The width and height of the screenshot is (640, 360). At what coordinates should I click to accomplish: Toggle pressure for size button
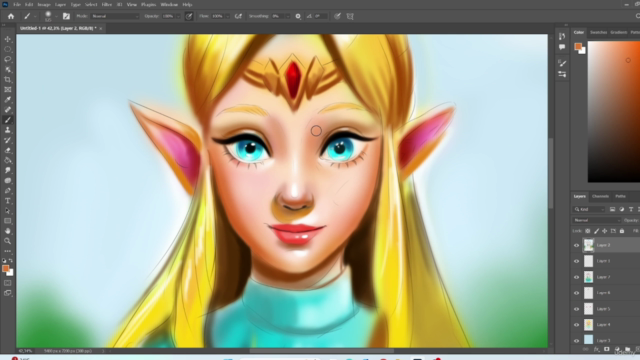[337, 16]
